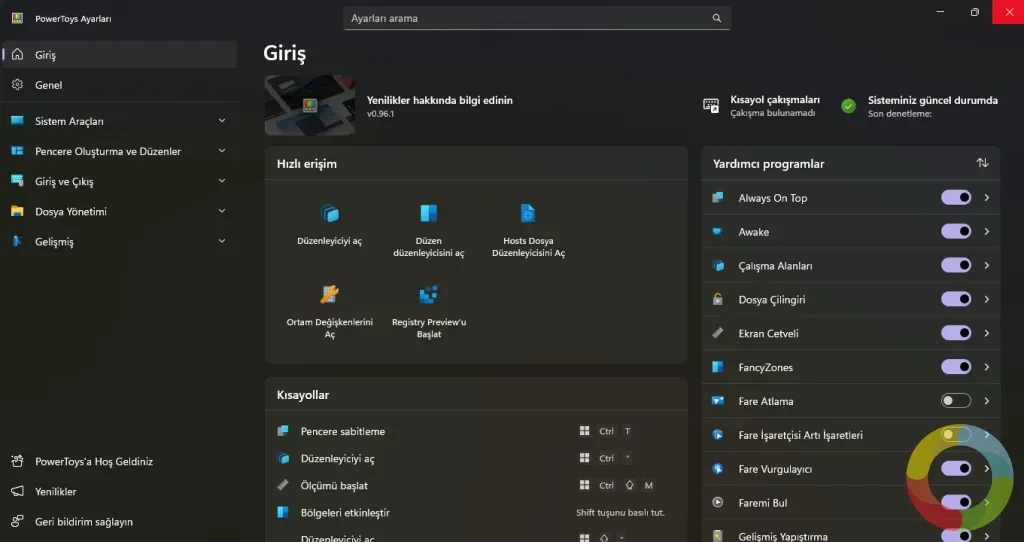Toggle the Dosya Çilingiri switch

(955, 299)
